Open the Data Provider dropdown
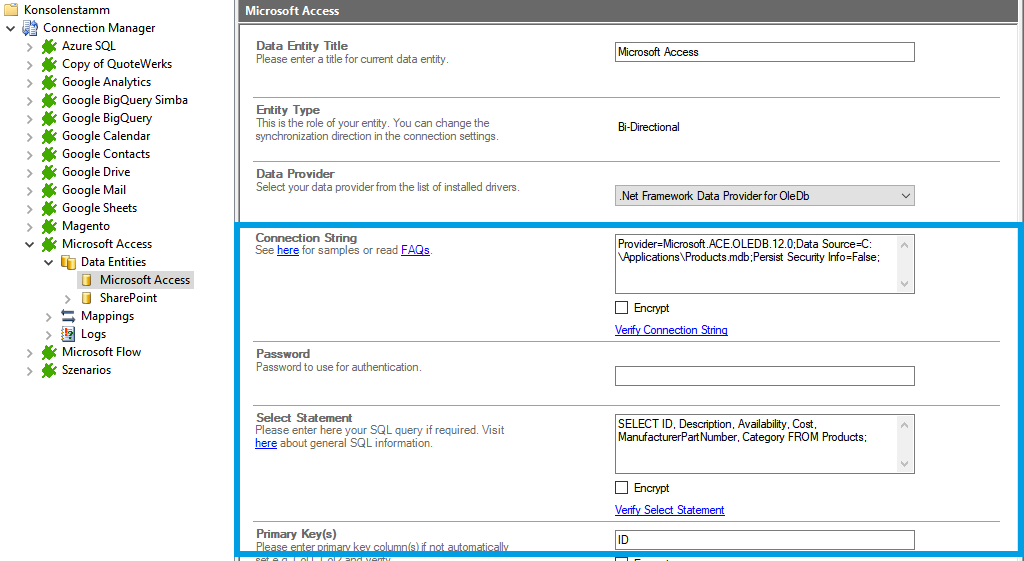This screenshot has height=561, width=1024. (764, 196)
